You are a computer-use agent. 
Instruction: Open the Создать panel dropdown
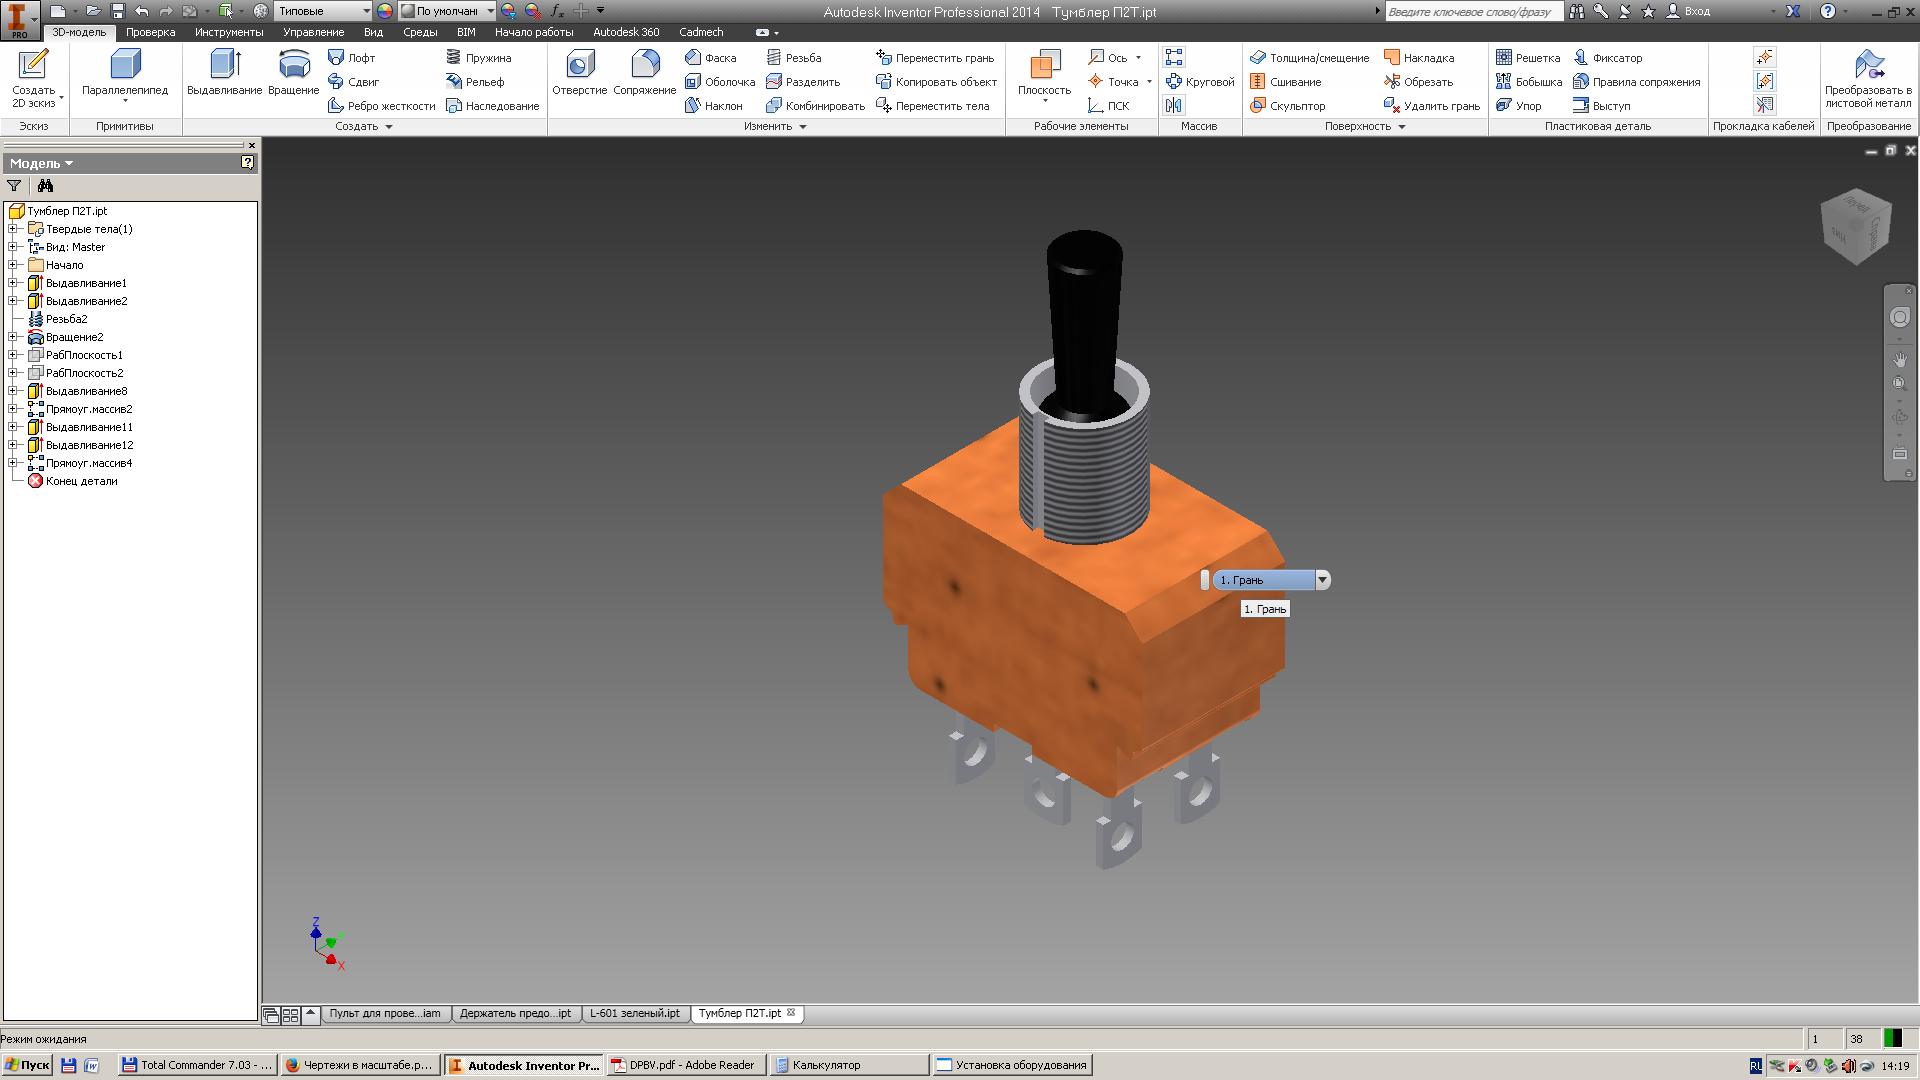coord(365,127)
